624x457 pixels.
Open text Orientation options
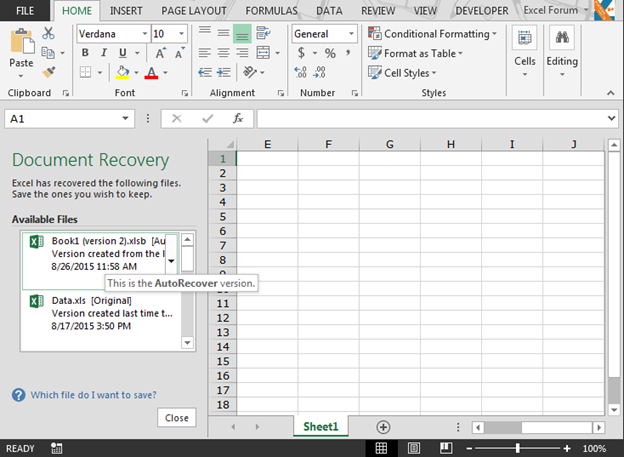pyautogui.click(x=250, y=72)
